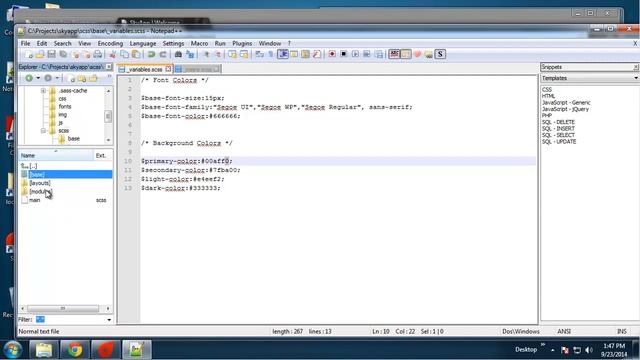Choose 'JavaScript - jQuery' snippet template
The height and width of the screenshot is (360, 640).
point(565,109)
